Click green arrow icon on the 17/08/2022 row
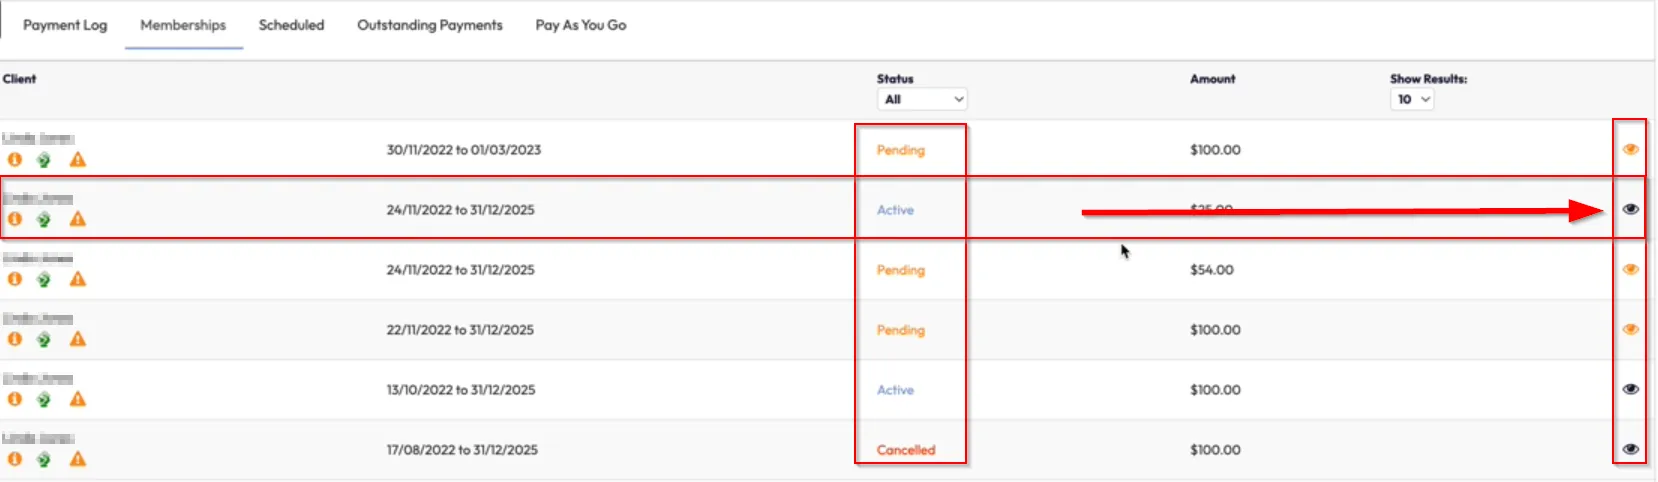1658x482 pixels. pos(43,460)
